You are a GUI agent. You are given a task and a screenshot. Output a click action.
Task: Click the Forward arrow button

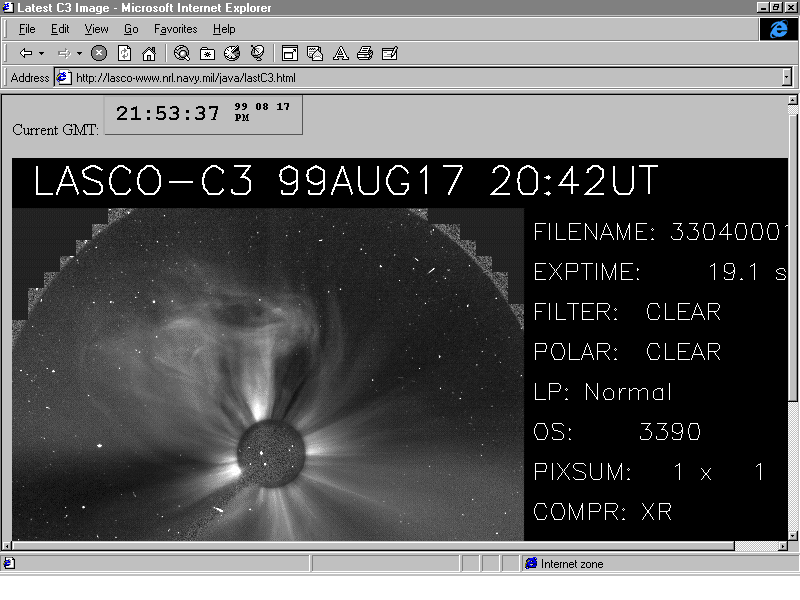(x=63, y=53)
